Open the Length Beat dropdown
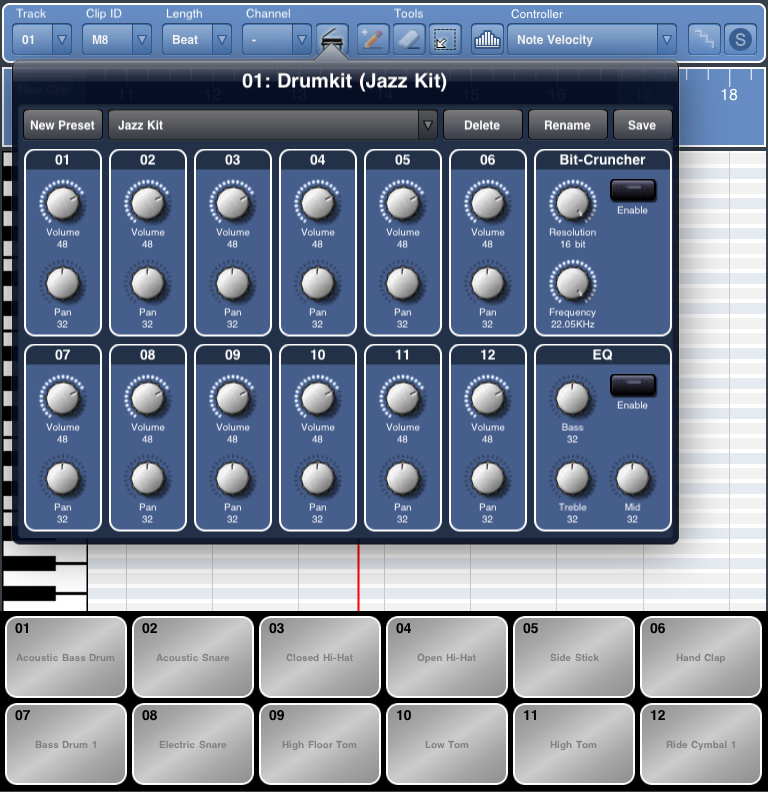 pos(197,39)
